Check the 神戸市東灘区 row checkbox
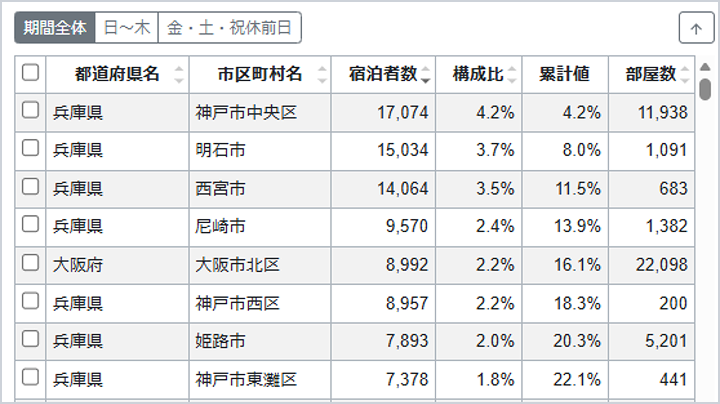The width and height of the screenshot is (720, 404). pos(30,377)
